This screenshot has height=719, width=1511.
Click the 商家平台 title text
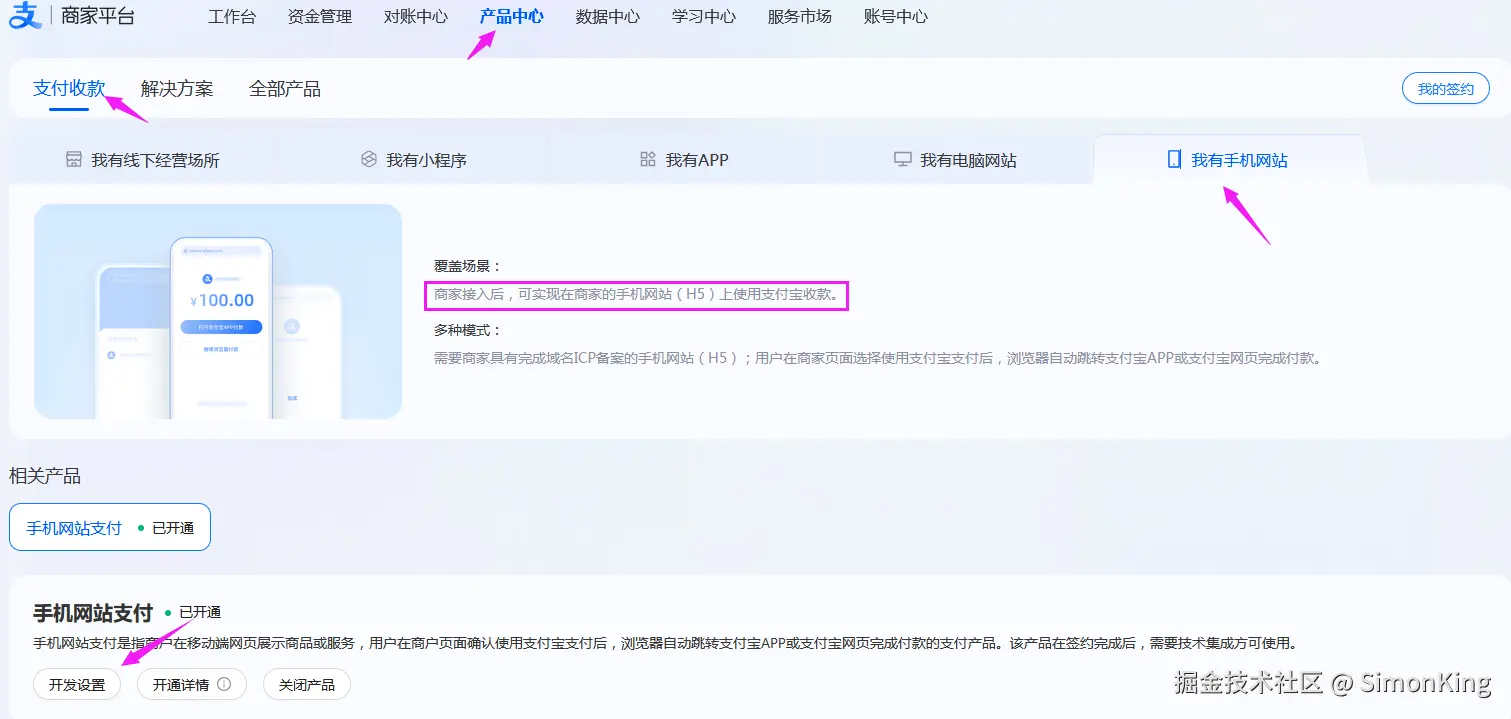[98, 16]
